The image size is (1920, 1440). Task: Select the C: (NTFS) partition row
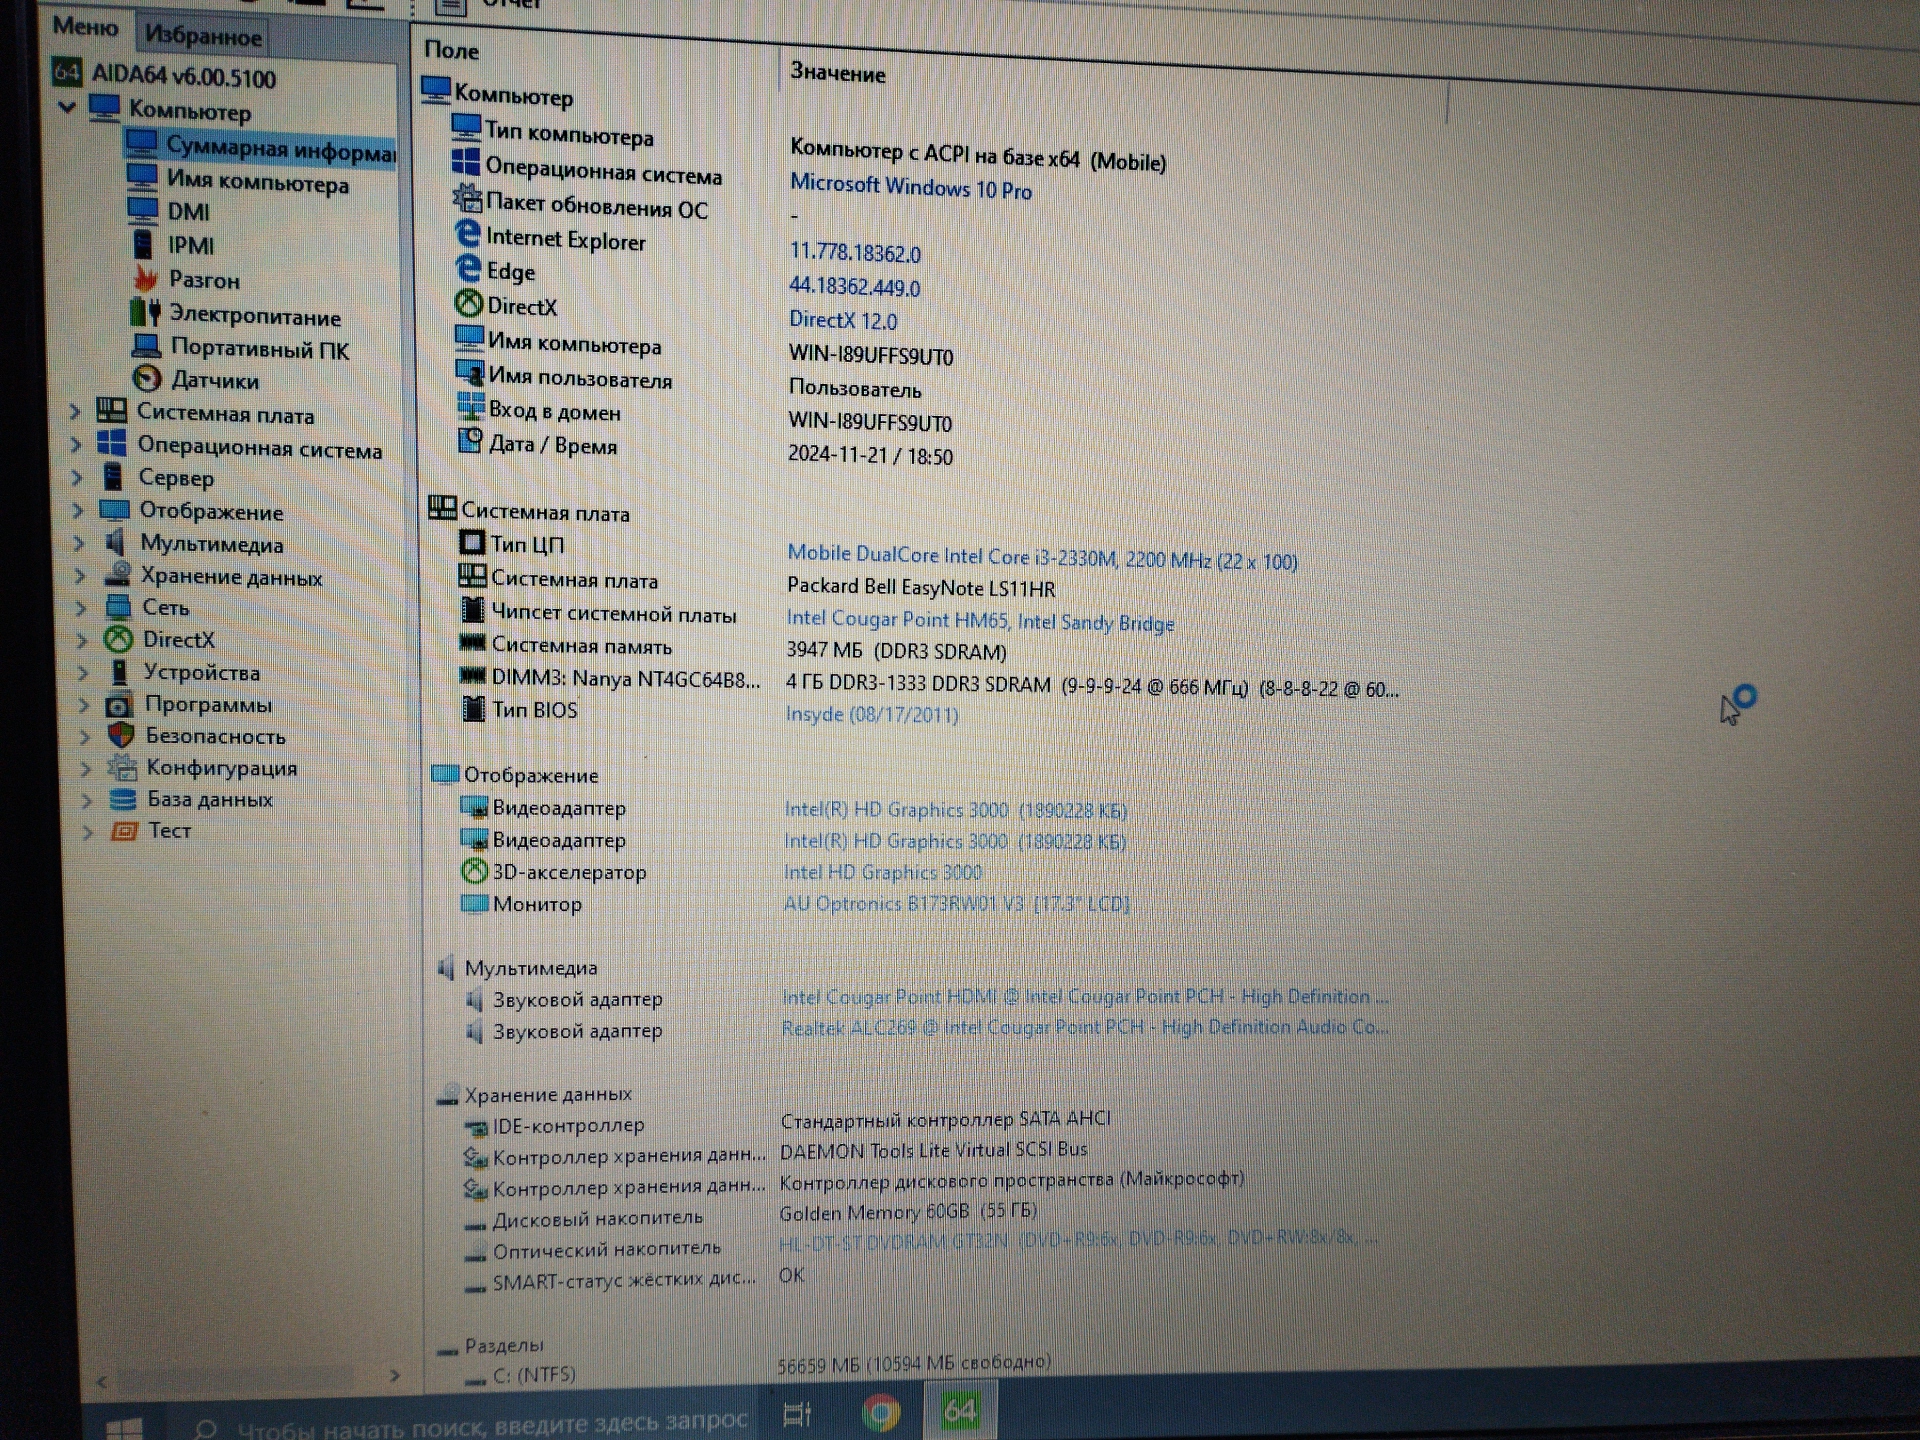click(x=756, y=1370)
